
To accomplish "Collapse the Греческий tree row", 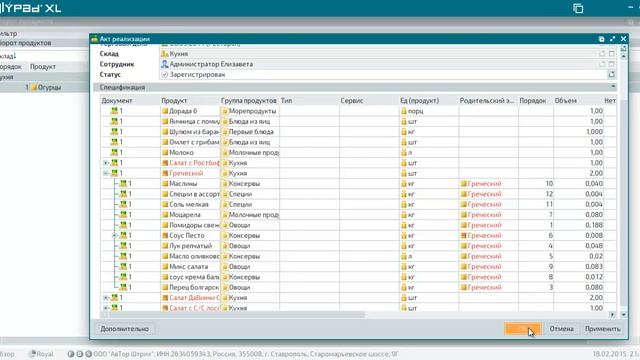I will tap(106, 173).
